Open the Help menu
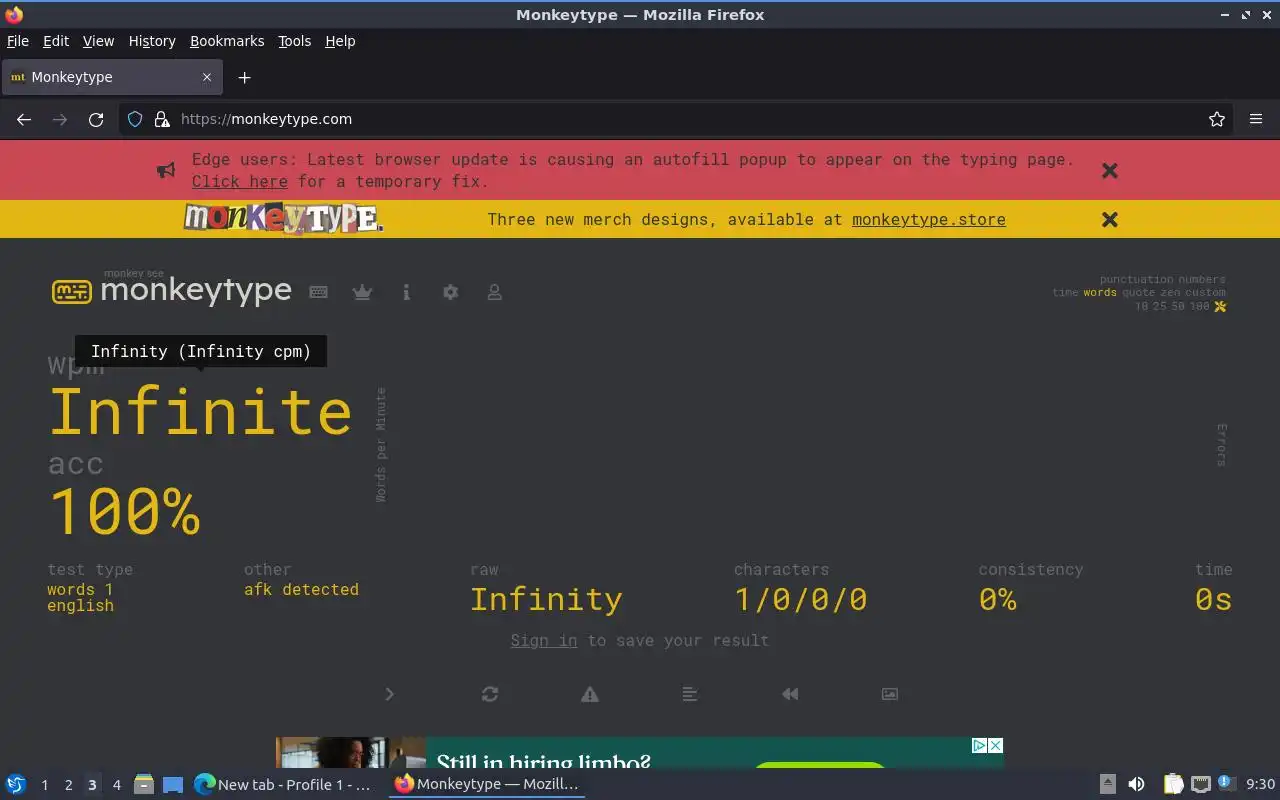Image resolution: width=1280 pixels, height=800 pixels. pos(340,41)
